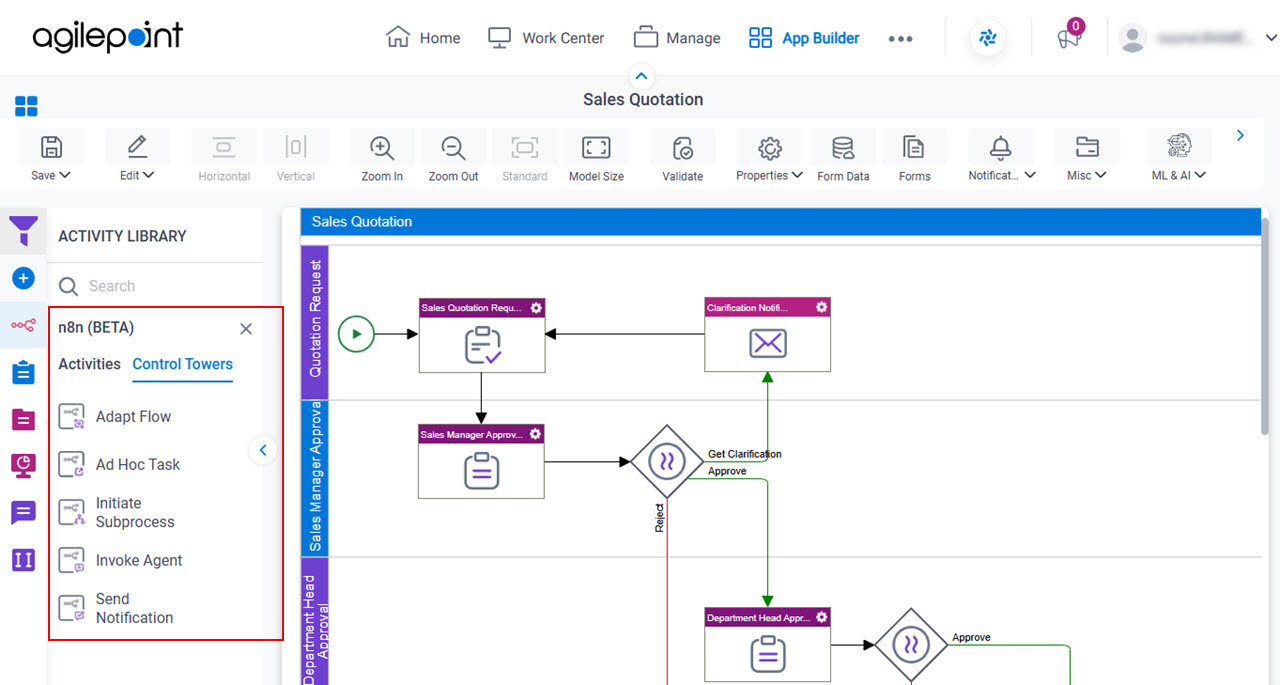The width and height of the screenshot is (1280, 685).
Task: Select the Adapt Flow activity
Action: [x=114, y=417]
